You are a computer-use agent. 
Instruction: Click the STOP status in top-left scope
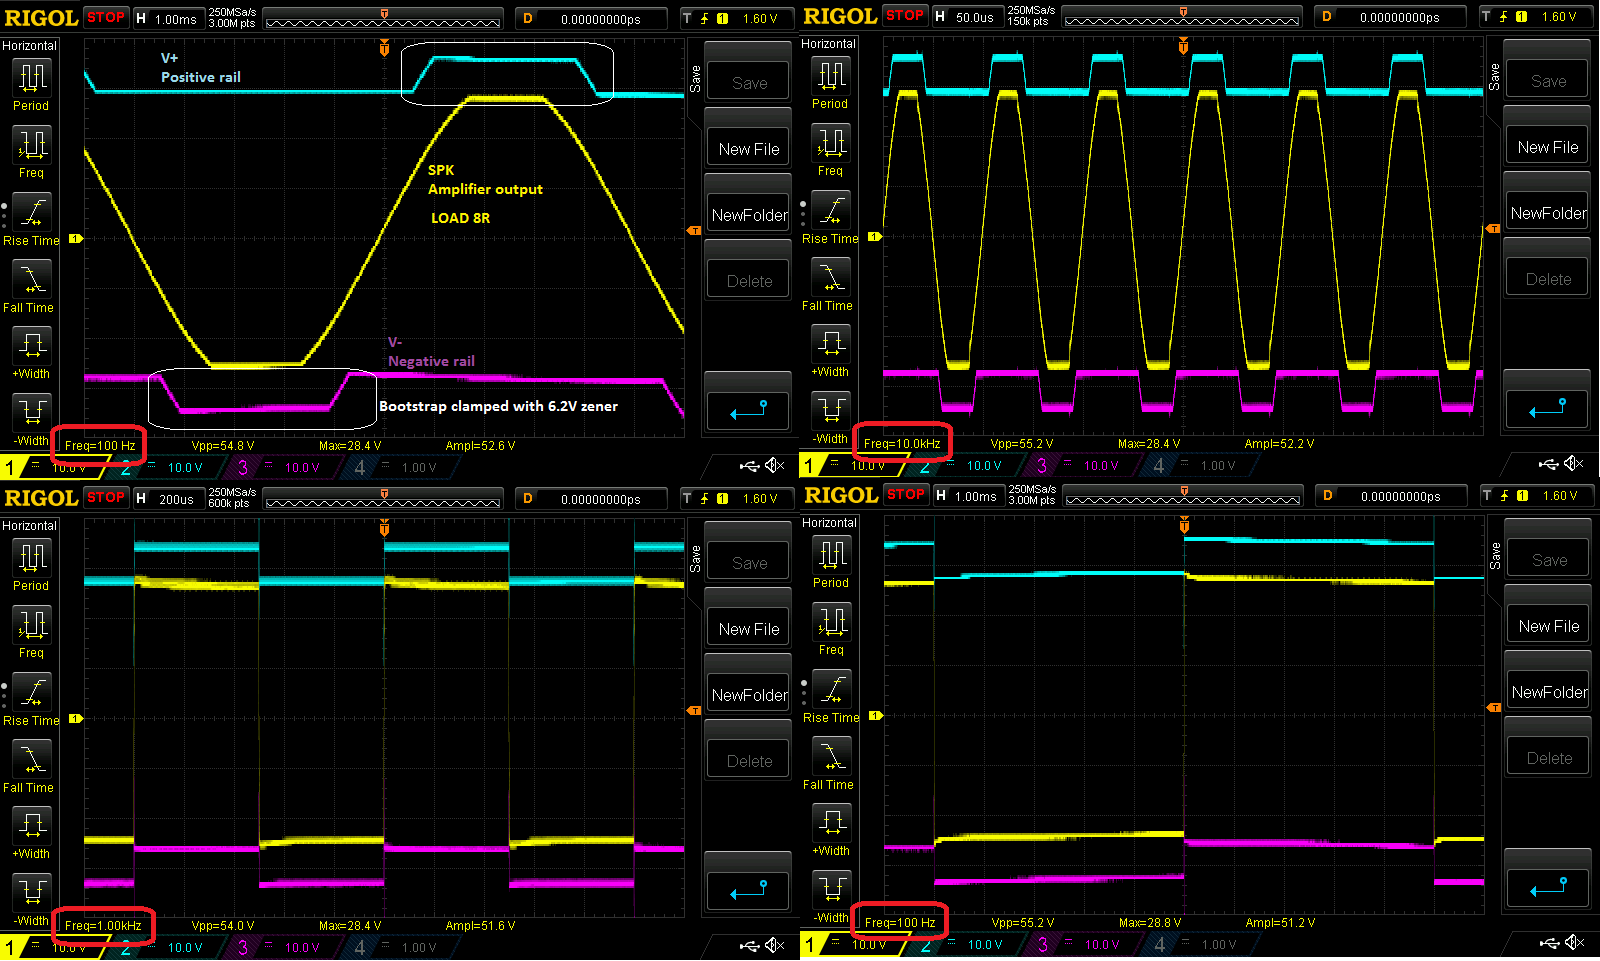point(106,17)
